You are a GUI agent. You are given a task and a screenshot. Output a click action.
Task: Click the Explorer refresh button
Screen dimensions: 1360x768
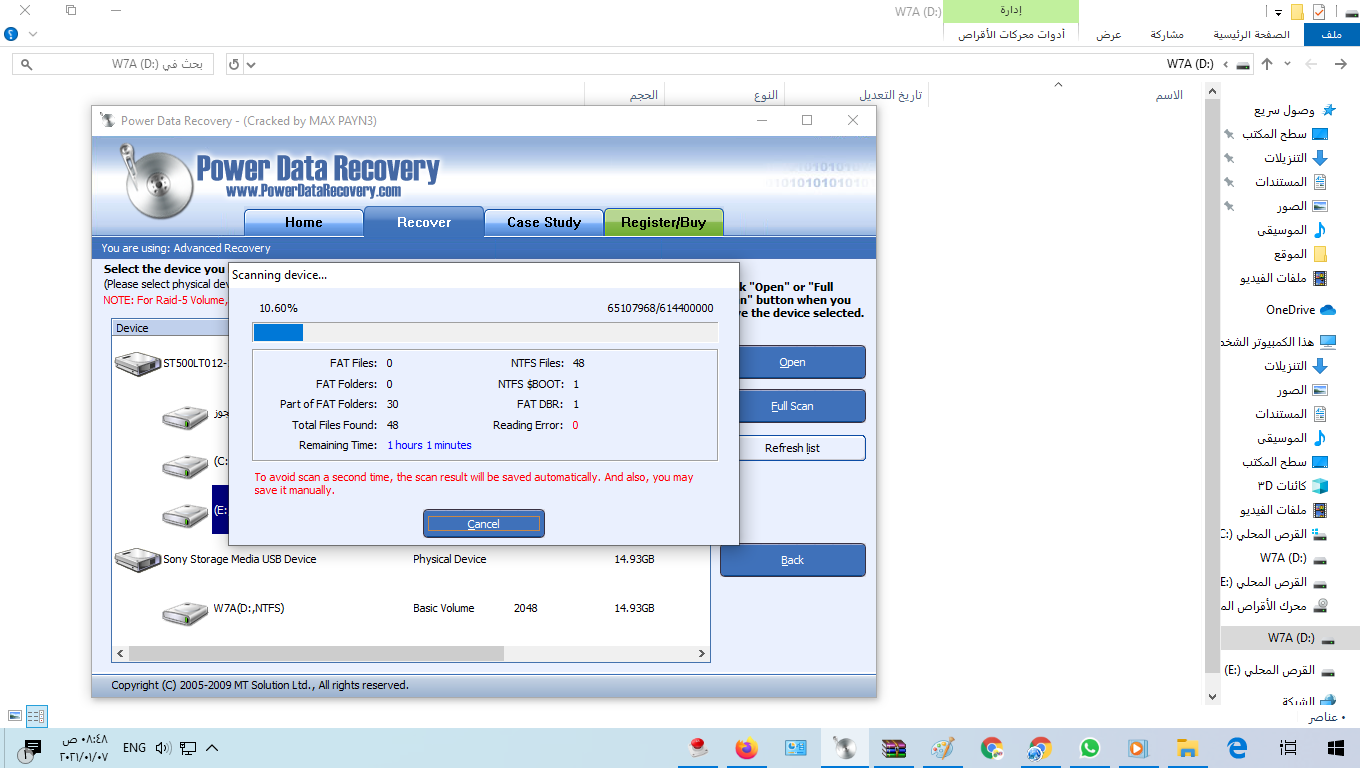(x=234, y=64)
